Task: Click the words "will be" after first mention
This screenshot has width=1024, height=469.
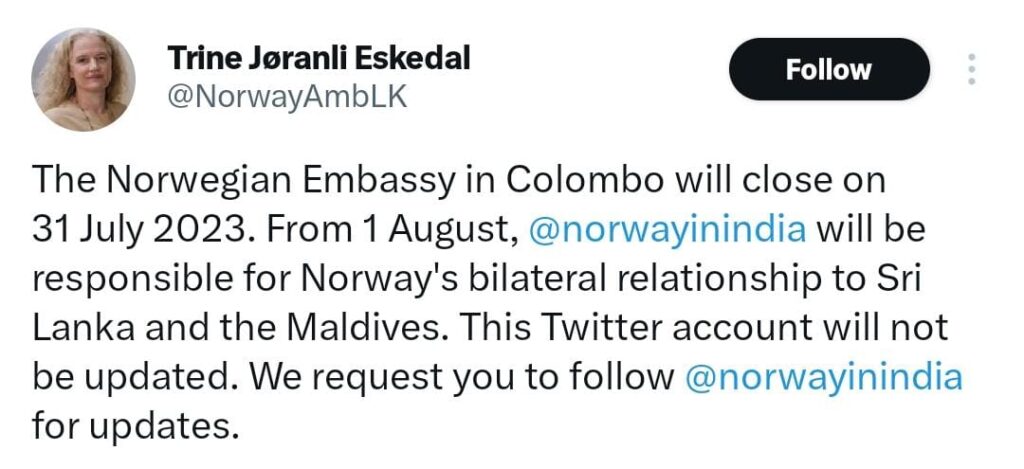Action: tap(871, 229)
